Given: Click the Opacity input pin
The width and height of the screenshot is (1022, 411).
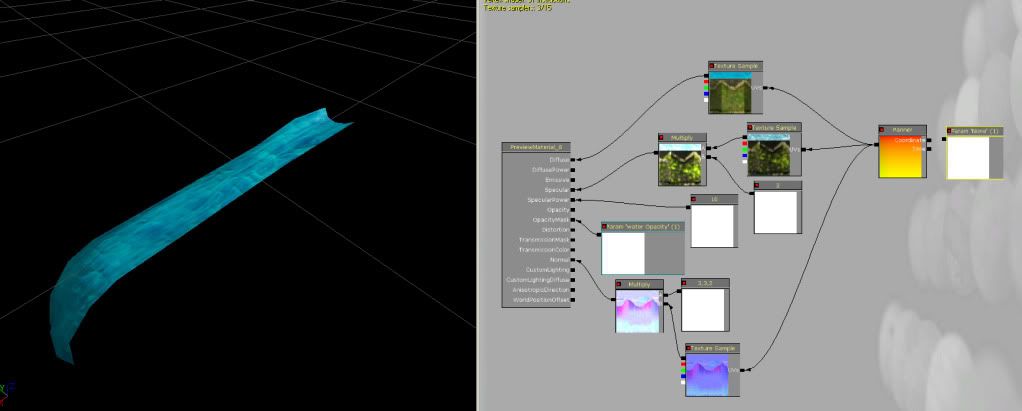Looking at the screenshot, I should point(573,210).
